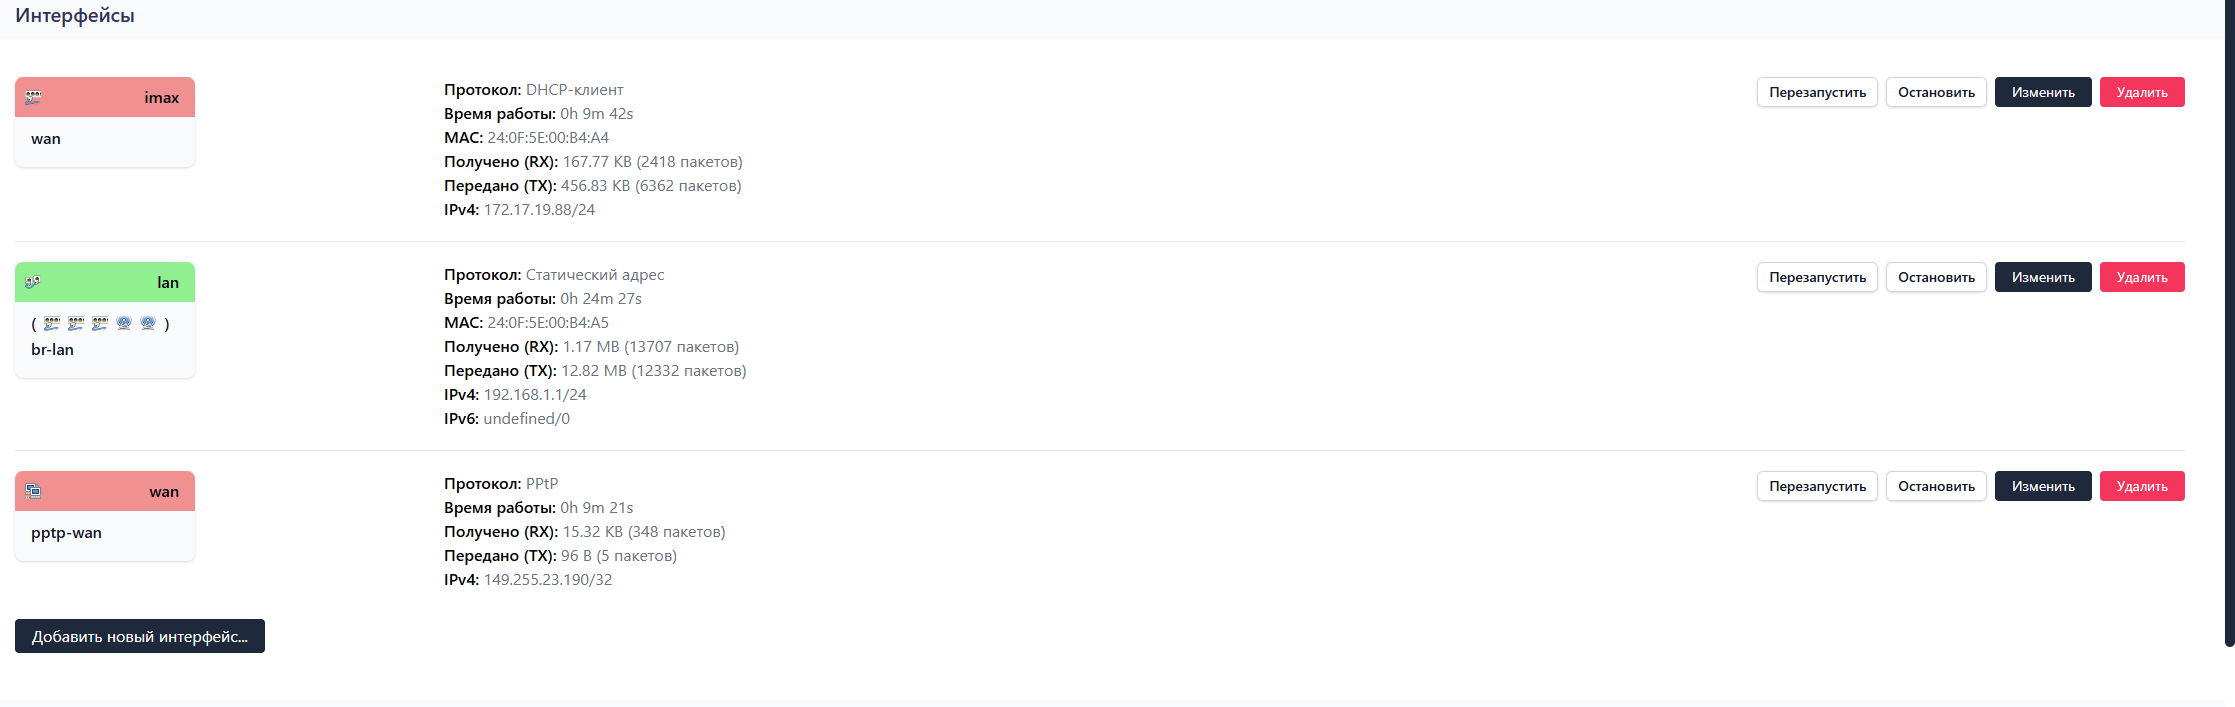Image resolution: width=2235 pixels, height=707 pixels.
Task: Click the bridge icon in lan header
Action: [33, 282]
